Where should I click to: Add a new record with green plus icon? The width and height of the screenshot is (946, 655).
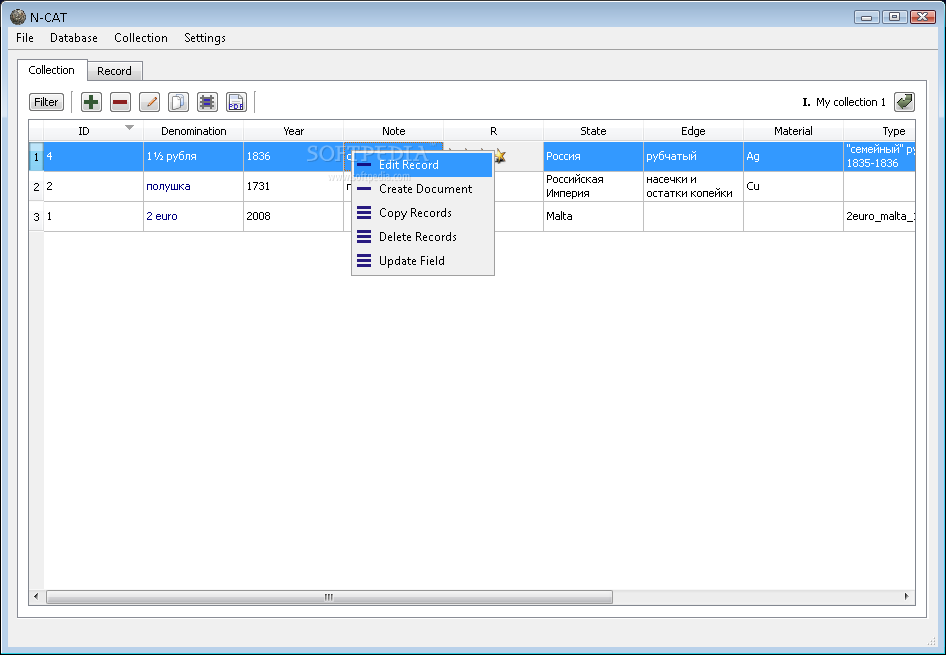tap(91, 102)
